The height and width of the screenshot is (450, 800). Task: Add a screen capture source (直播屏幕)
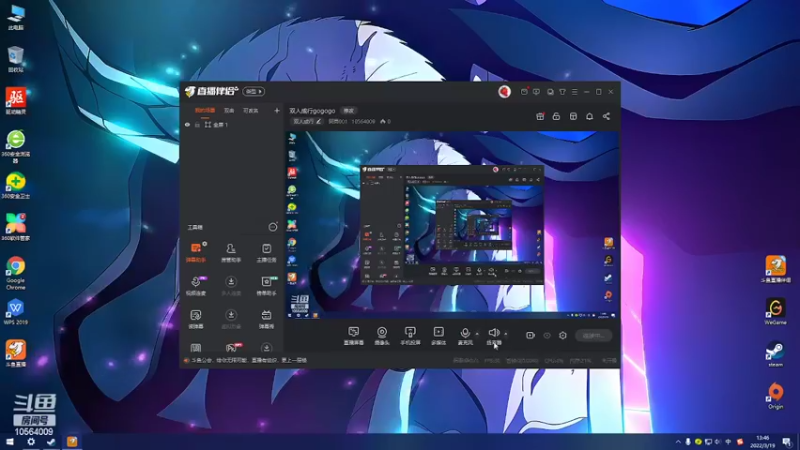(353, 336)
